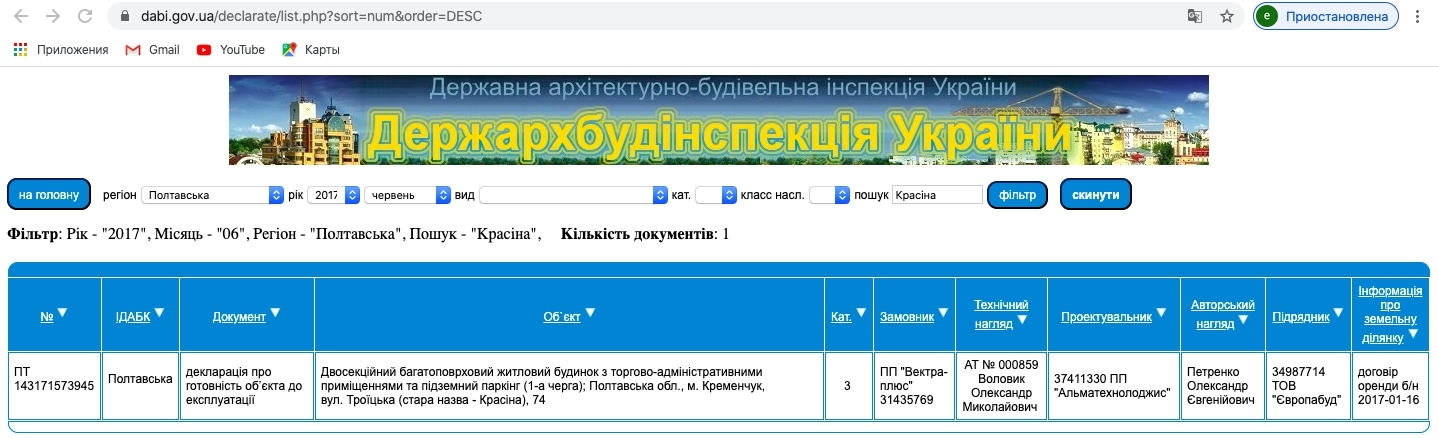Select the Петренко Олександр Євгенійович cell
The width and height of the screenshot is (1439, 438).
pyautogui.click(x=1223, y=386)
